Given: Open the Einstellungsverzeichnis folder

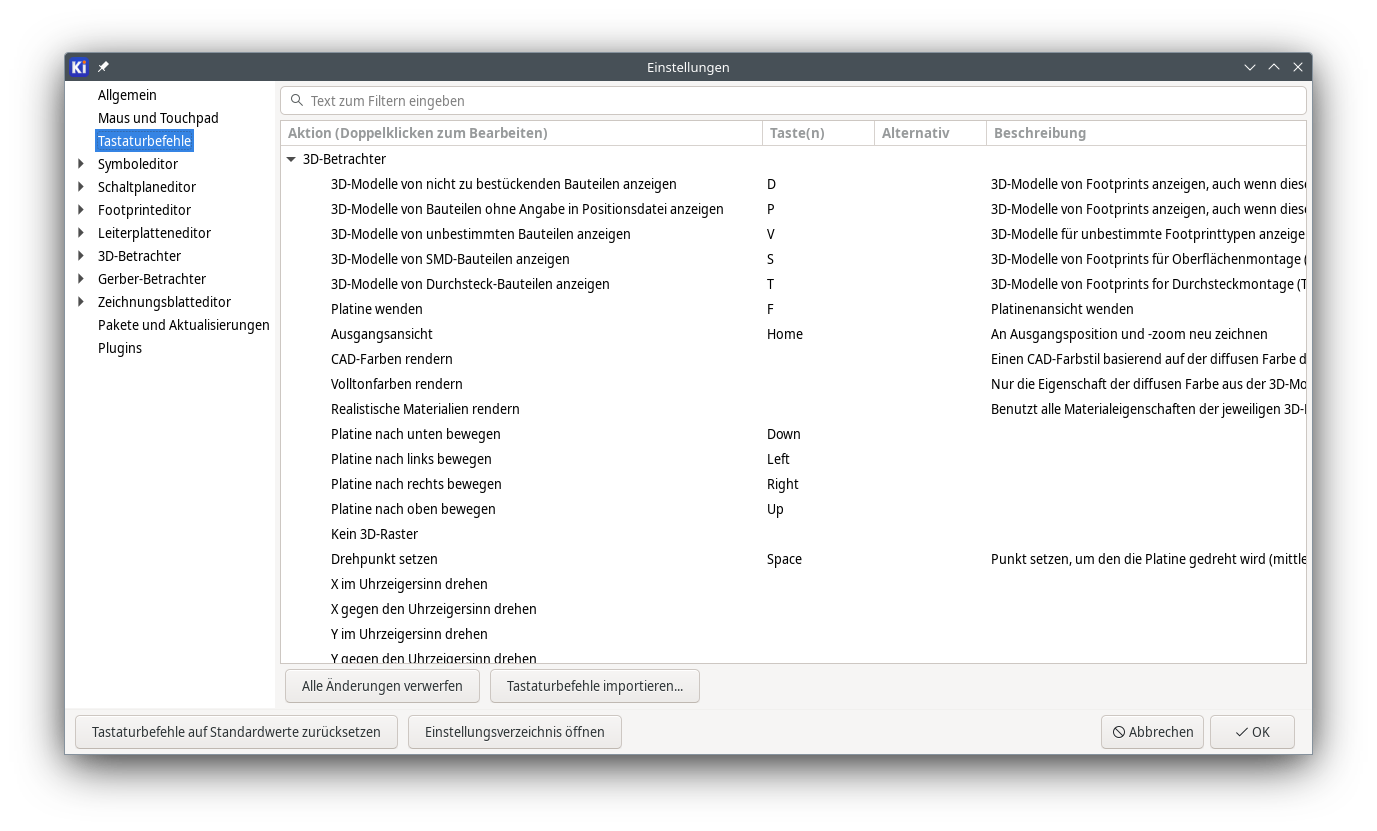Looking at the screenshot, I should [x=514, y=731].
